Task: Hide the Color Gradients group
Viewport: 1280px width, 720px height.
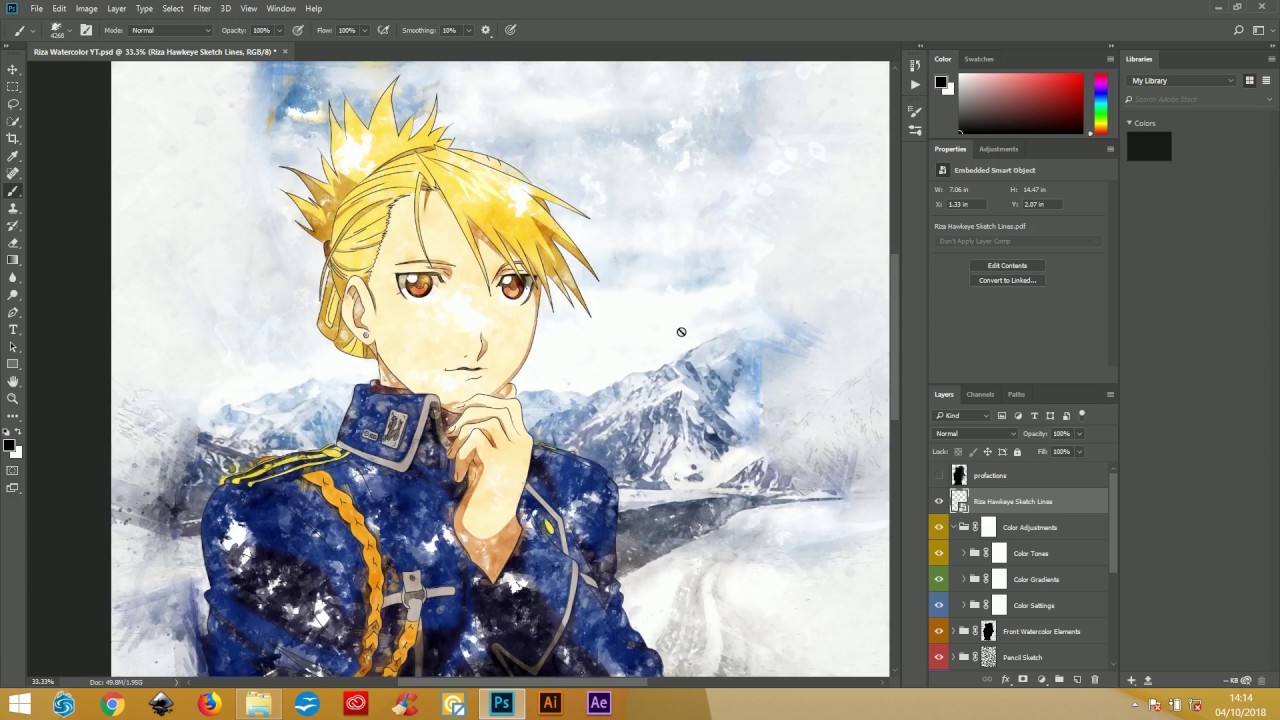Action: [x=938, y=579]
